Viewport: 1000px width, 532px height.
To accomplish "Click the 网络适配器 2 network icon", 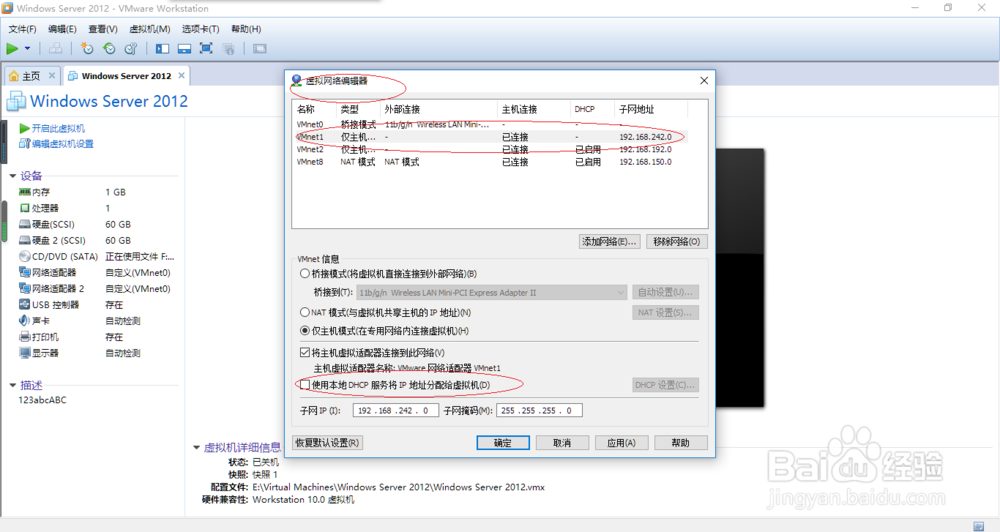I will coord(25,288).
